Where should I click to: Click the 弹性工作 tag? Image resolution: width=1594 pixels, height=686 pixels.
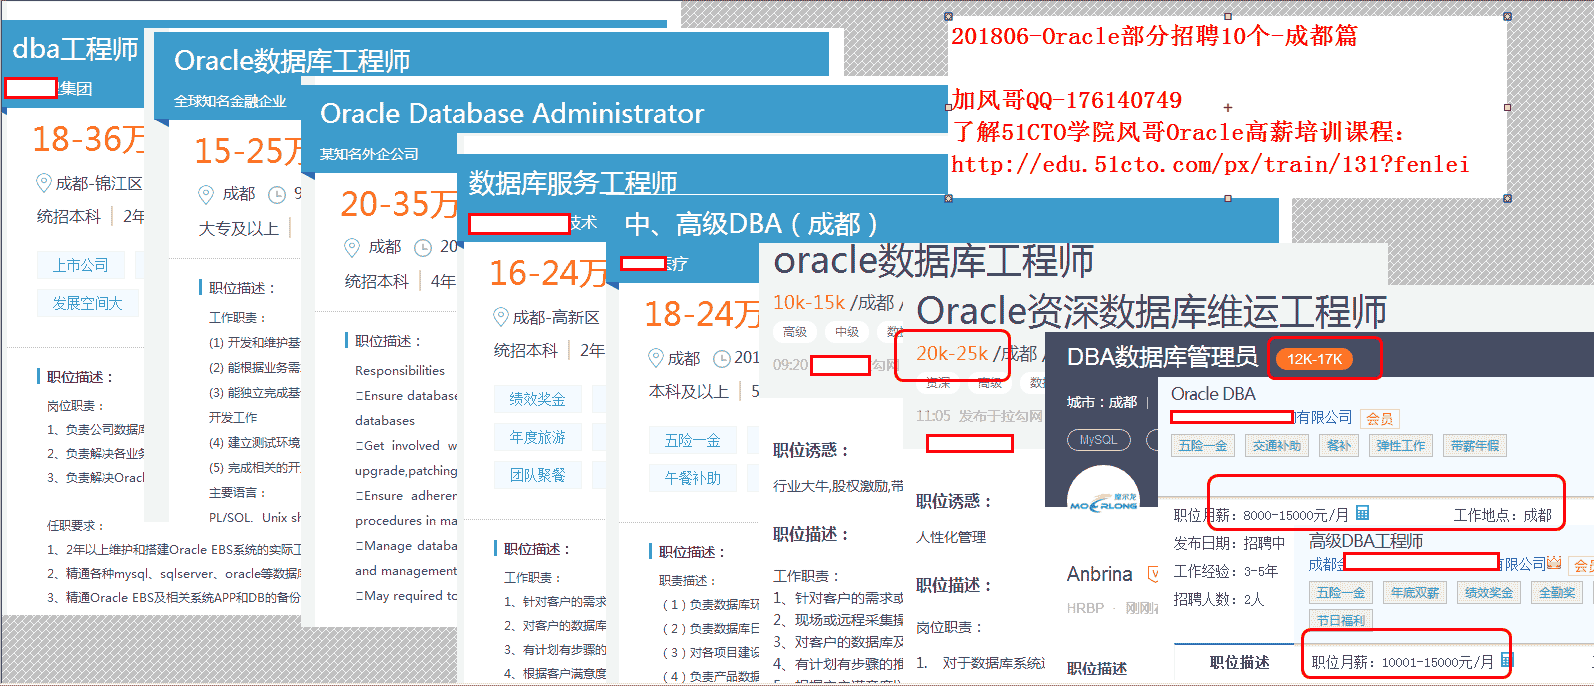click(1400, 446)
